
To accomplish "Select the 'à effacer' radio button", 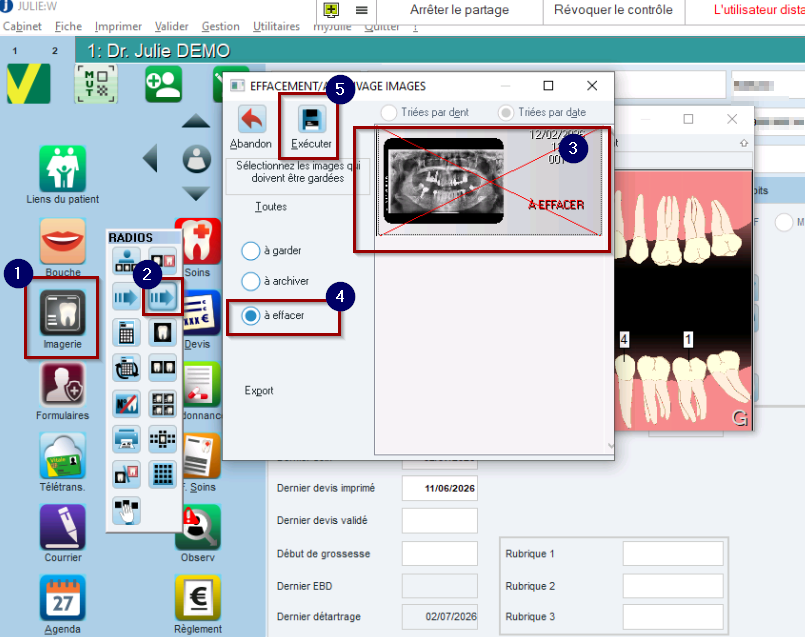I will pyautogui.click(x=251, y=315).
